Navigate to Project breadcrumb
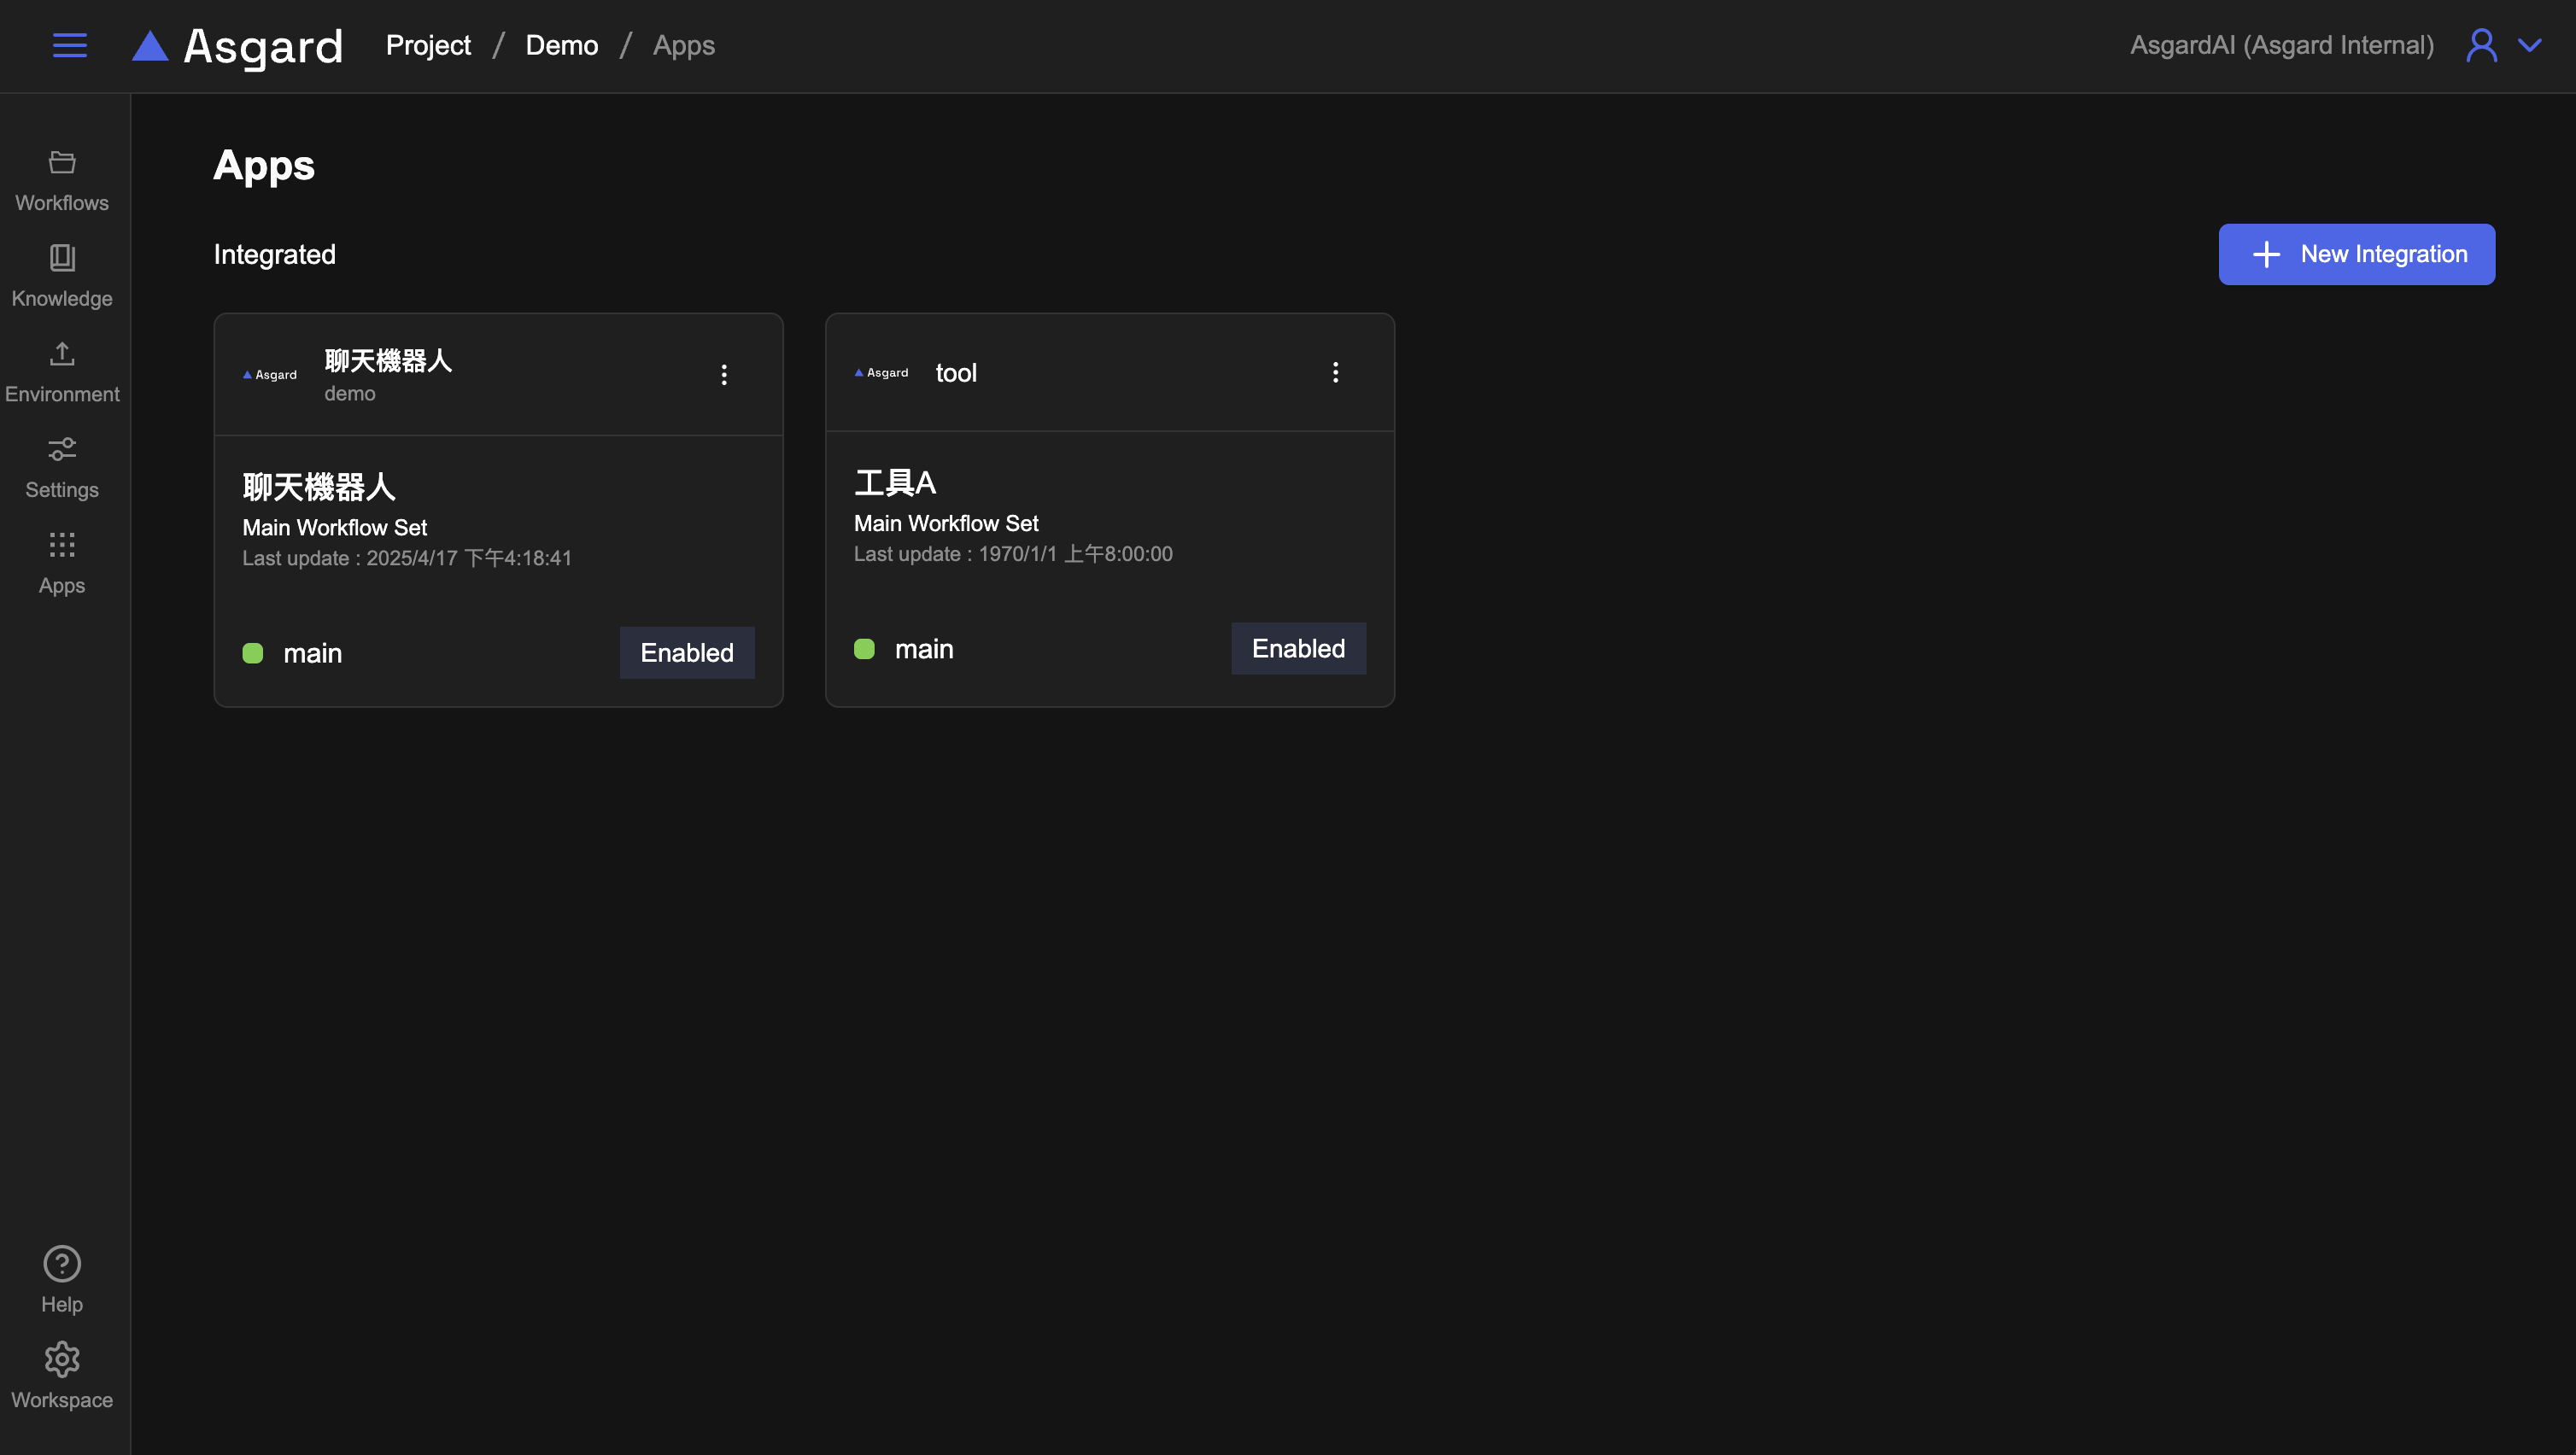Screen dimensions: 2576x1455 [428, 45]
